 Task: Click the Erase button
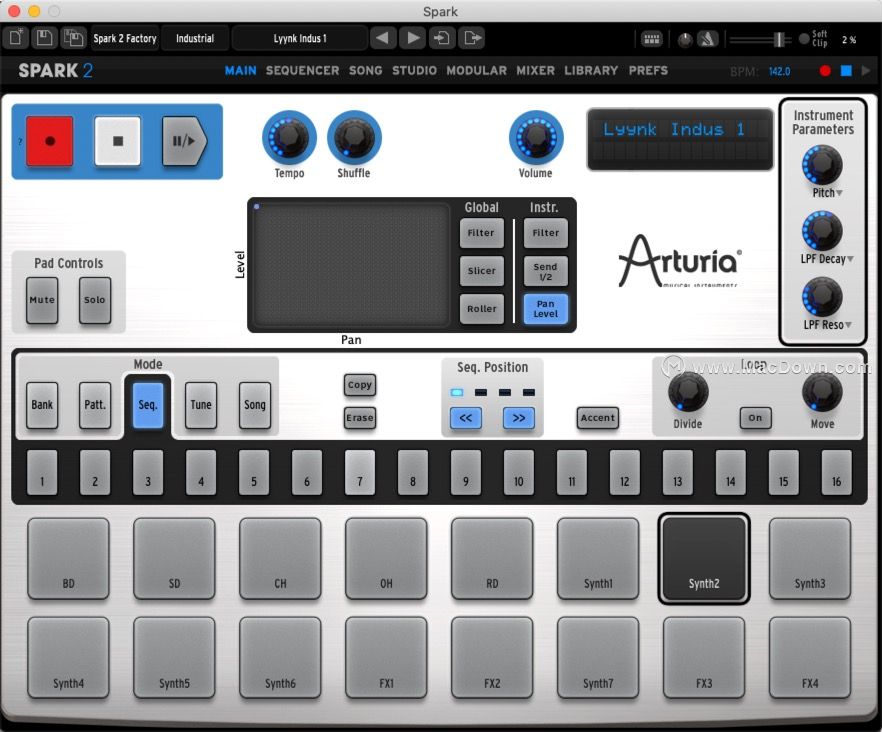tap(360, 418)
